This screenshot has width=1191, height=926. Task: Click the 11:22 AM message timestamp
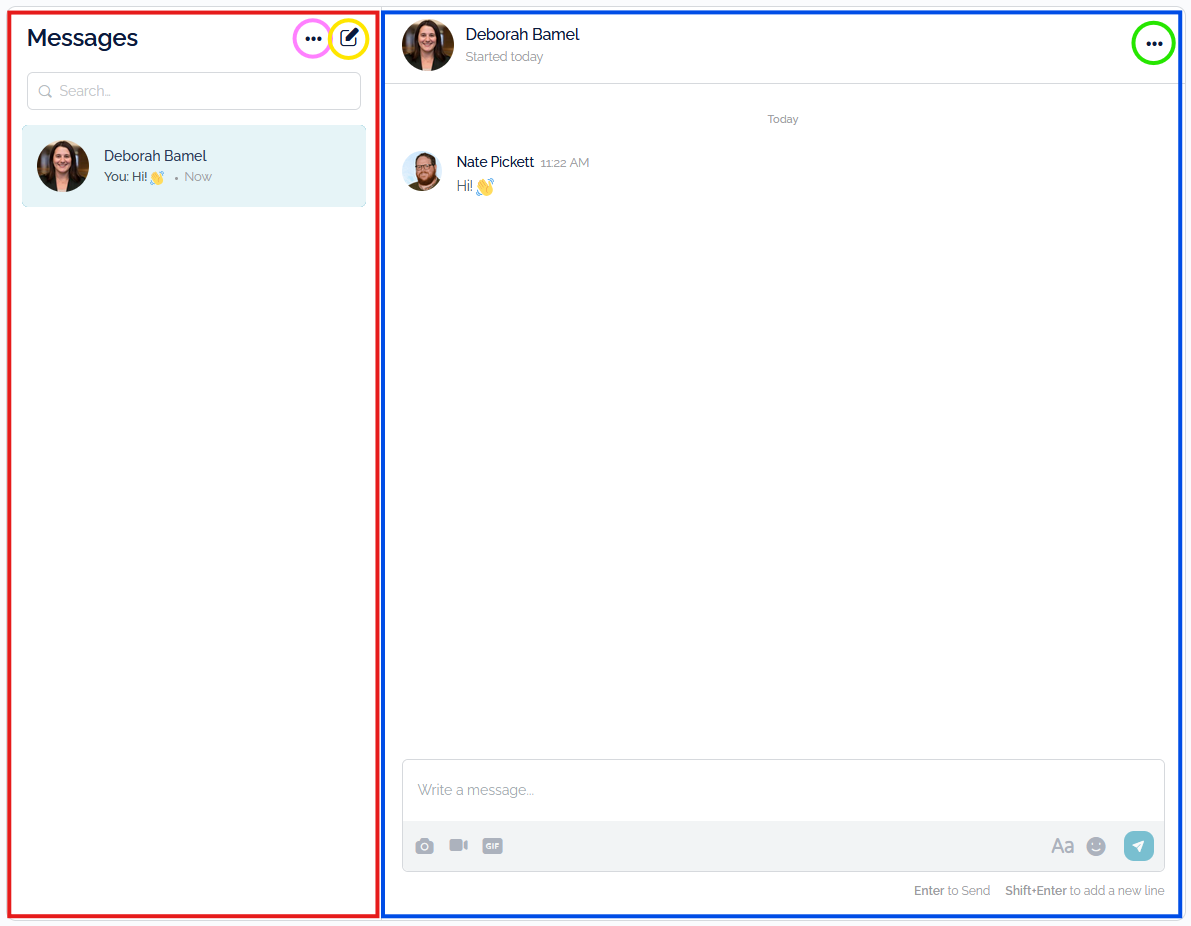[x=565, y=163]
